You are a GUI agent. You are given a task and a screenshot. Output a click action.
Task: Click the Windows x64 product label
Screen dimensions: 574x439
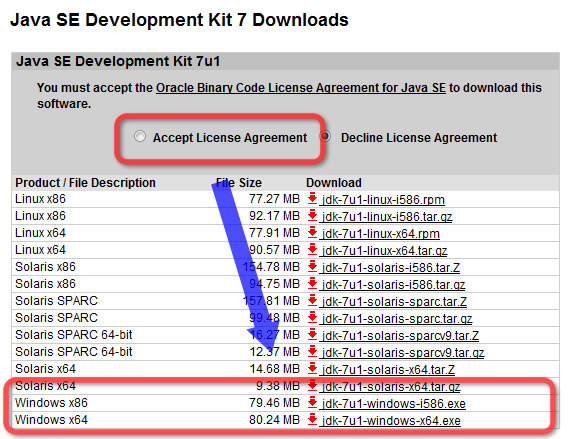tap(51, 420)
